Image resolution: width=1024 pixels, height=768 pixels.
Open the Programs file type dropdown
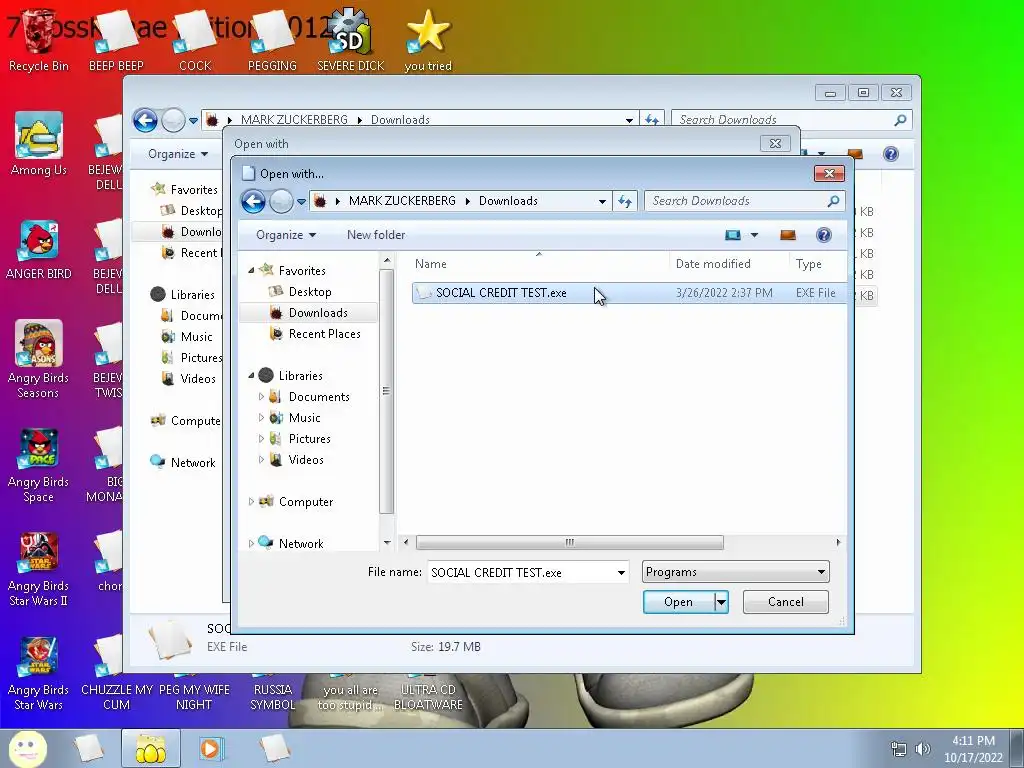click(735, 572)
